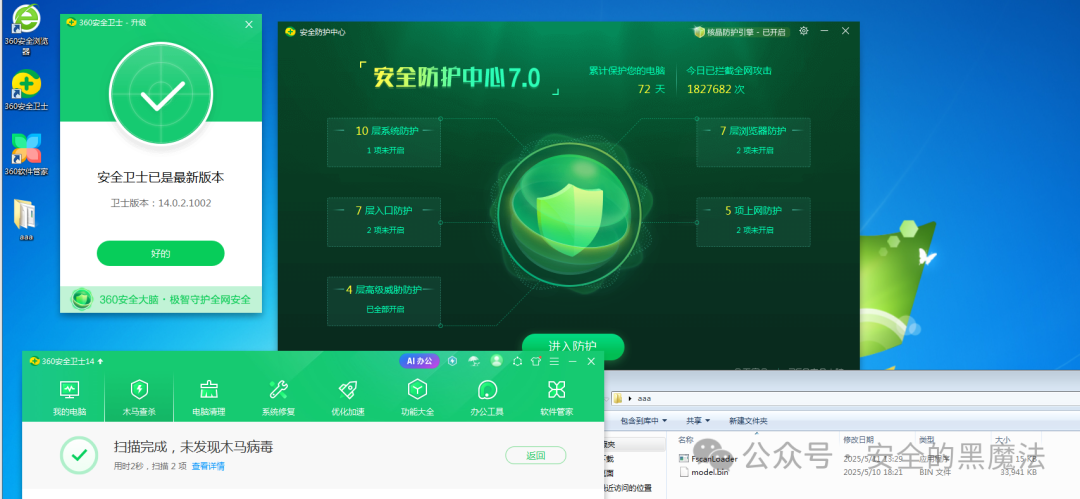Click the 安全防护中心7.0 heading

457,78
